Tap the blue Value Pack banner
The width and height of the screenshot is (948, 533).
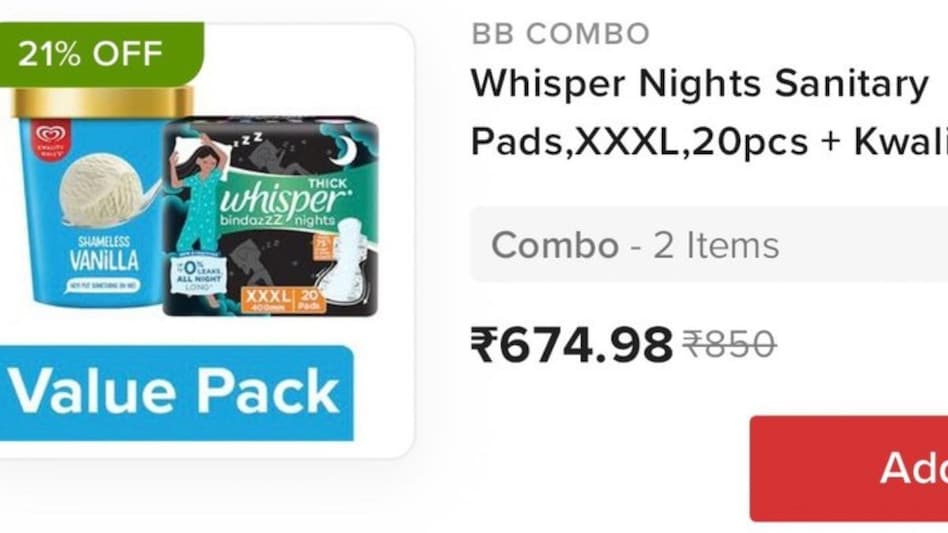click(x=176, y=393)
